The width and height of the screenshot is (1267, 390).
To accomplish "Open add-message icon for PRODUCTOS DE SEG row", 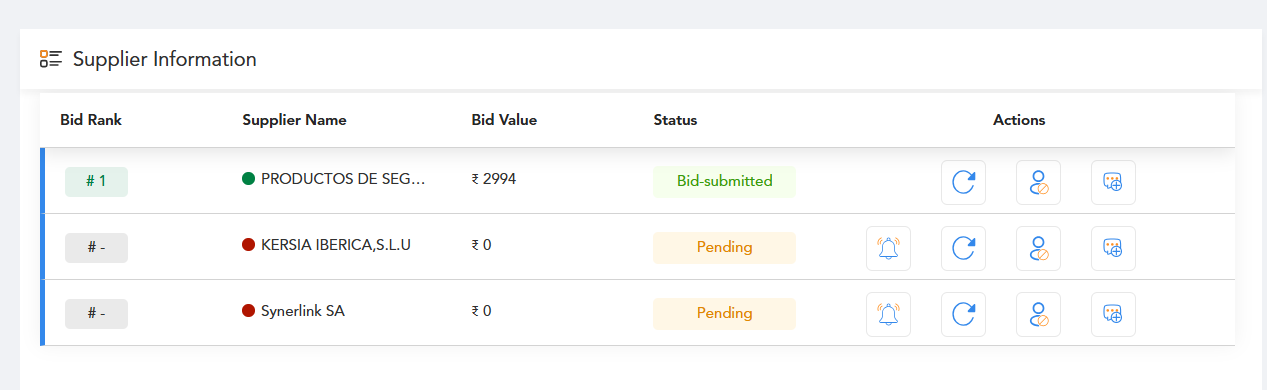I will point(1113,182).
